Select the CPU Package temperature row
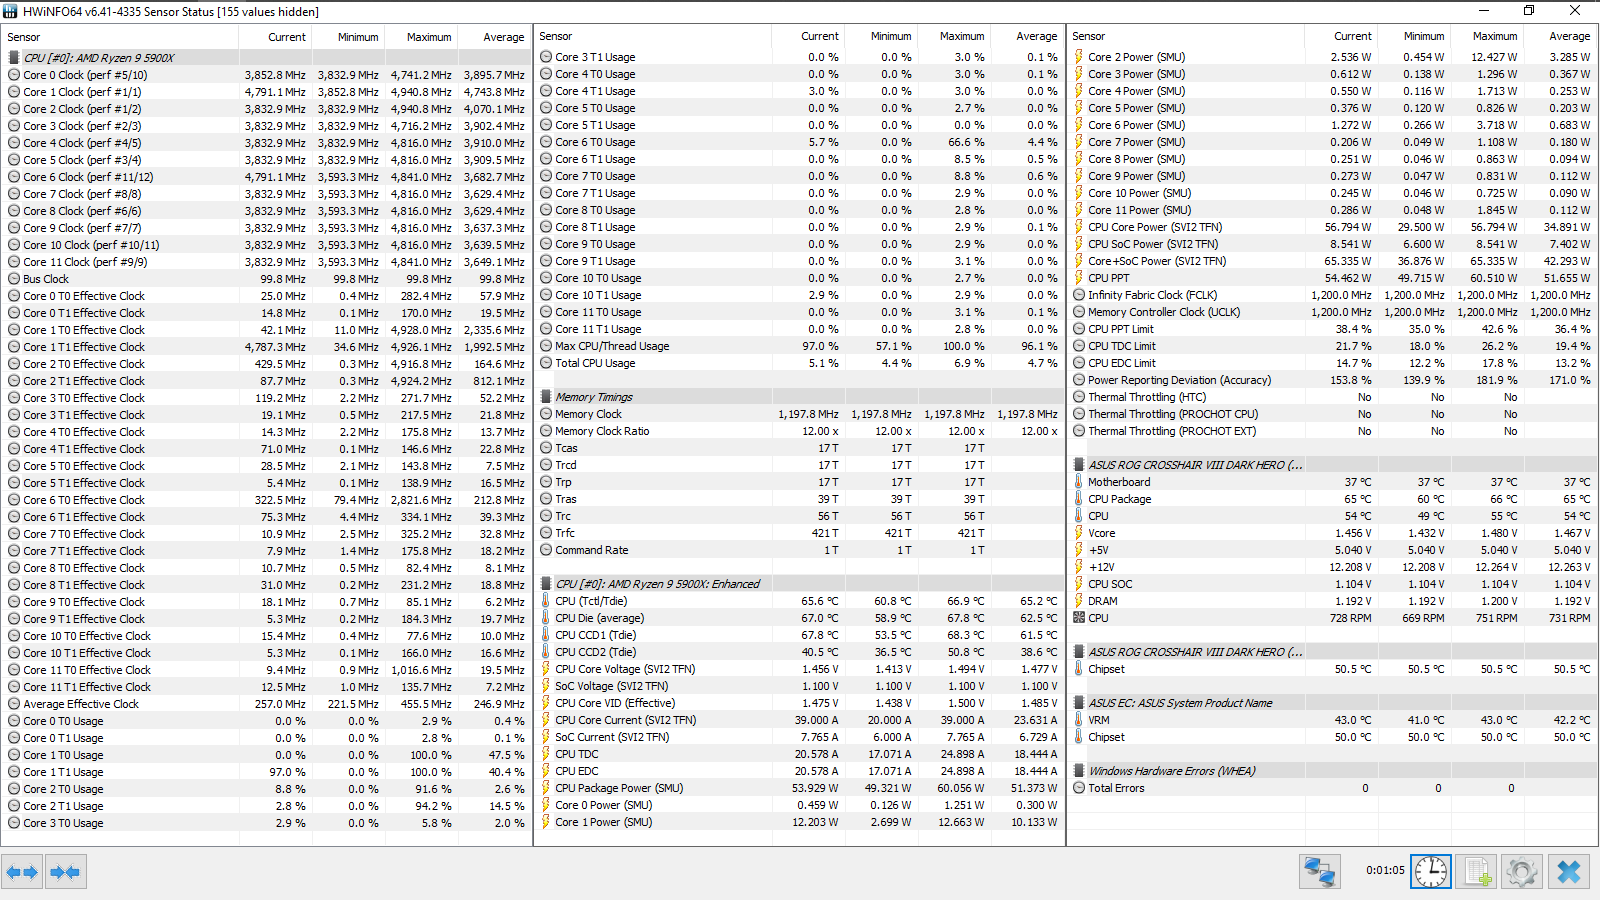The width and height of the screenshot is (1600, 900). 1332,499
